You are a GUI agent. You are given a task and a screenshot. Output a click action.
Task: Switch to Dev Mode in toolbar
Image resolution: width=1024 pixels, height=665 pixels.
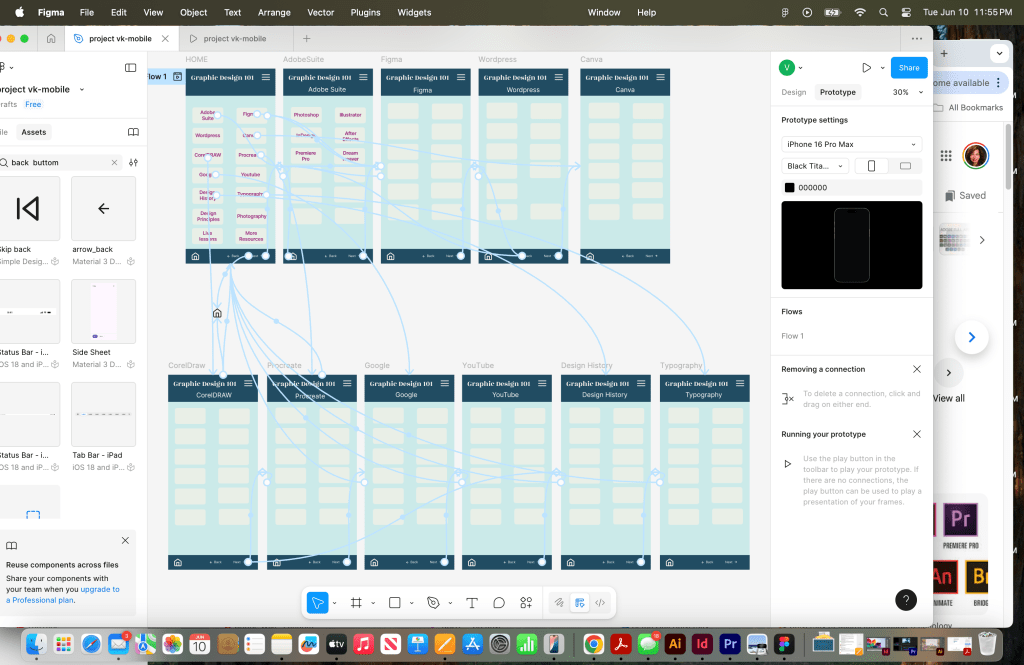click(x=600, y=603)
